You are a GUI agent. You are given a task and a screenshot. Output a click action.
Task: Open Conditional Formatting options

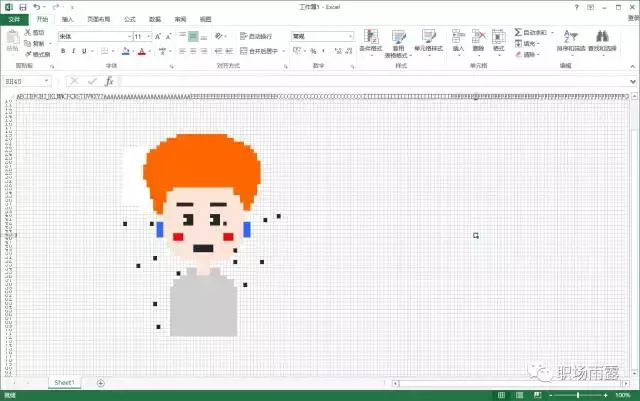(371, 42)
